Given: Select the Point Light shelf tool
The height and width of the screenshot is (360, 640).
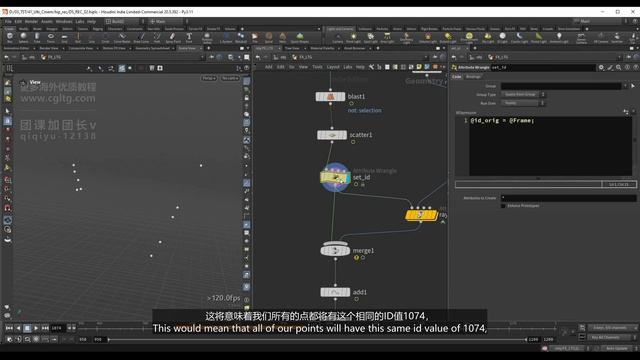Looking at the screenshot, I should click(x=353, y=38).
